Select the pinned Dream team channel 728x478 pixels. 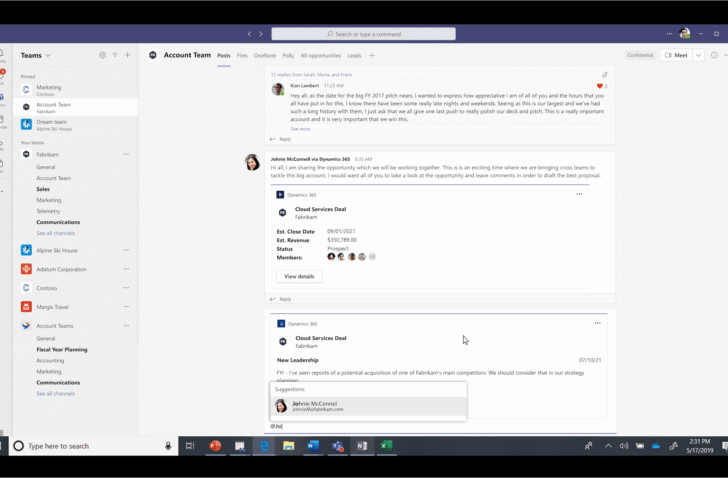75,124
